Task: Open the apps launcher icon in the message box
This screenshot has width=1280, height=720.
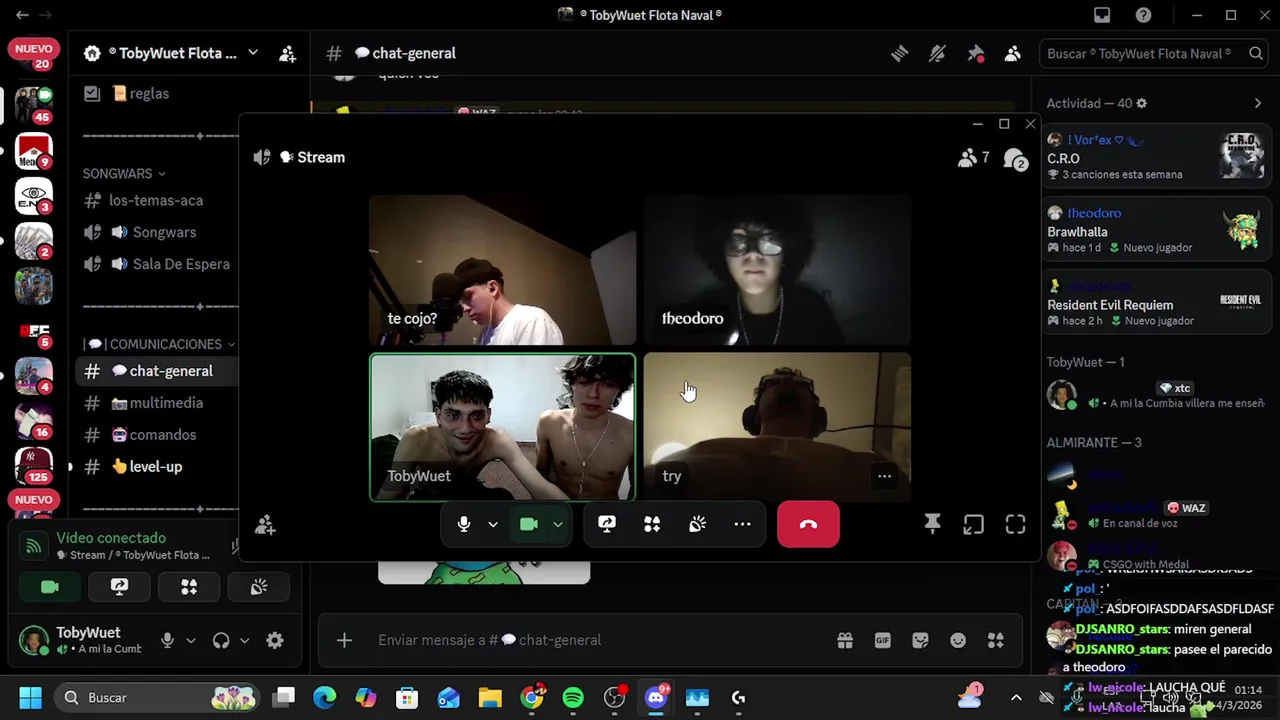Action: click(x=996, y=640)
